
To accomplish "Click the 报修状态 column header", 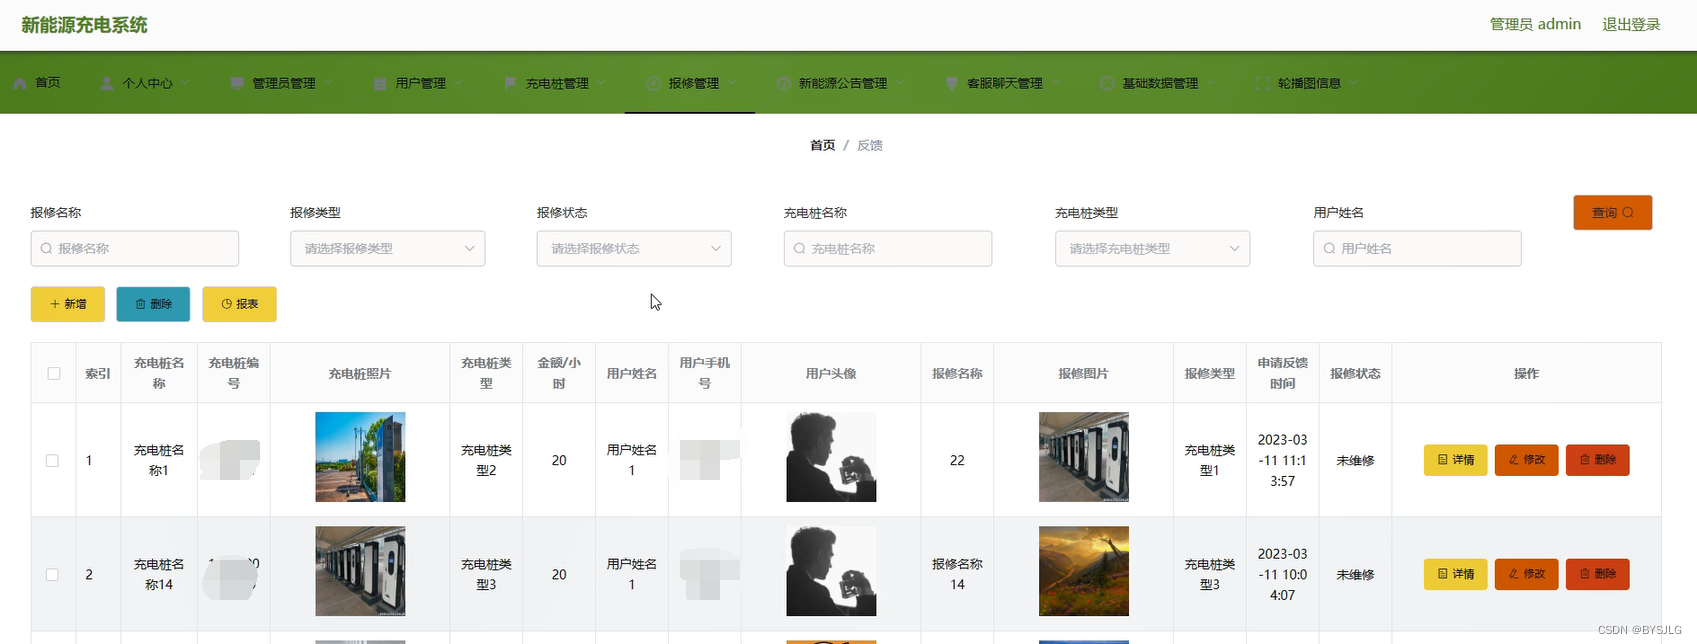I will pos(1355,373).
